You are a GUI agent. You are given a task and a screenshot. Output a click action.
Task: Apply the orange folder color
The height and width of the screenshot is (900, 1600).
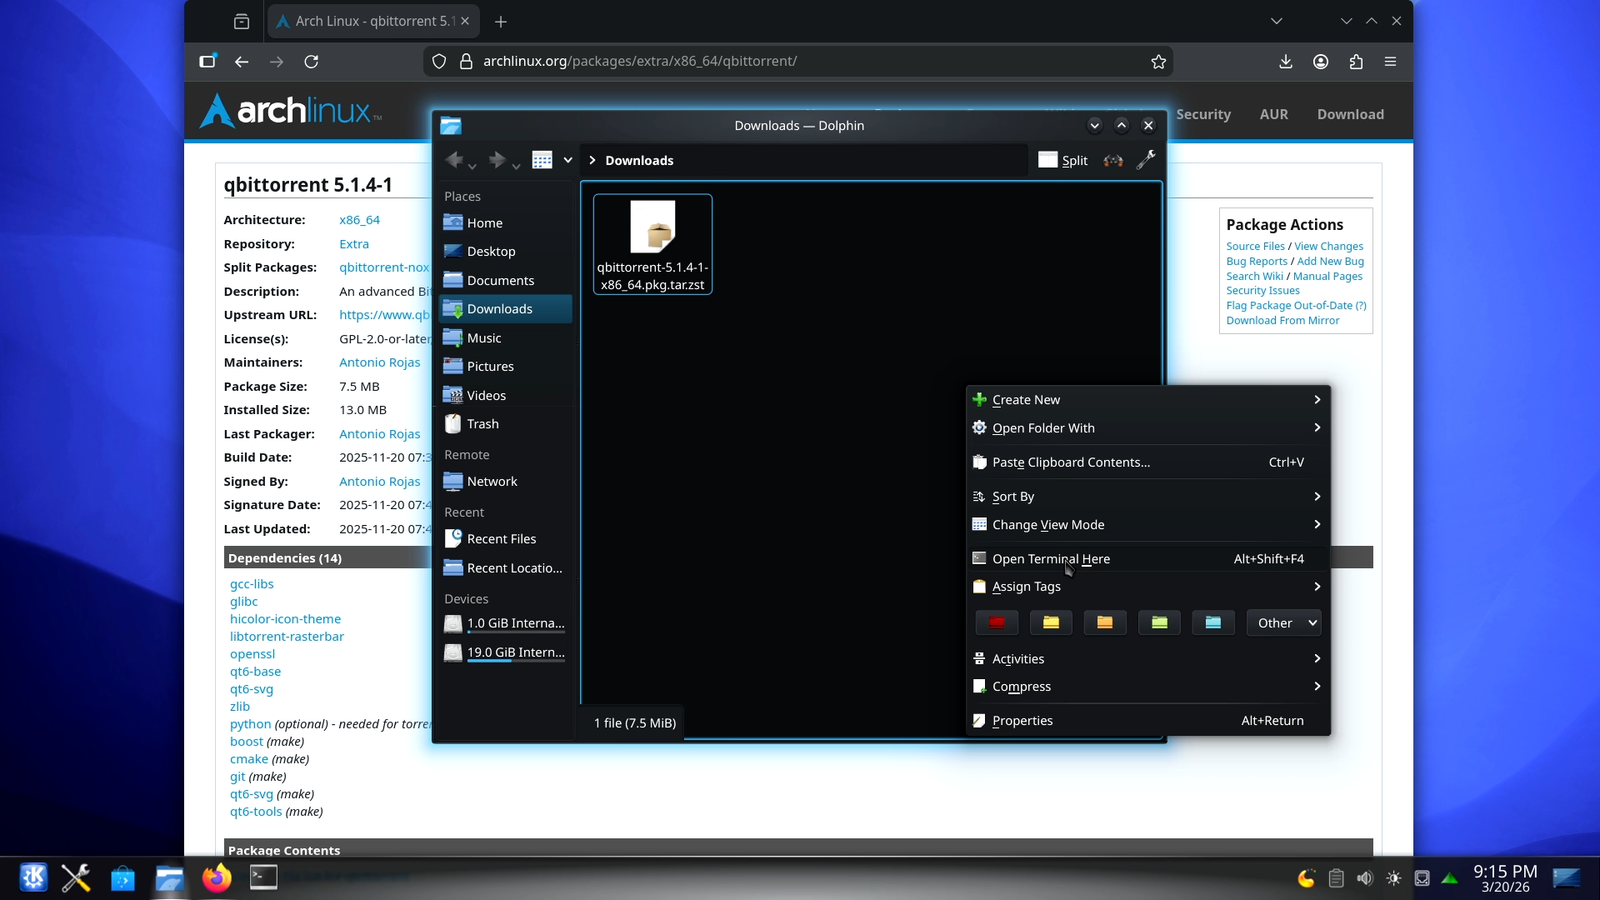coord(1105,623)
